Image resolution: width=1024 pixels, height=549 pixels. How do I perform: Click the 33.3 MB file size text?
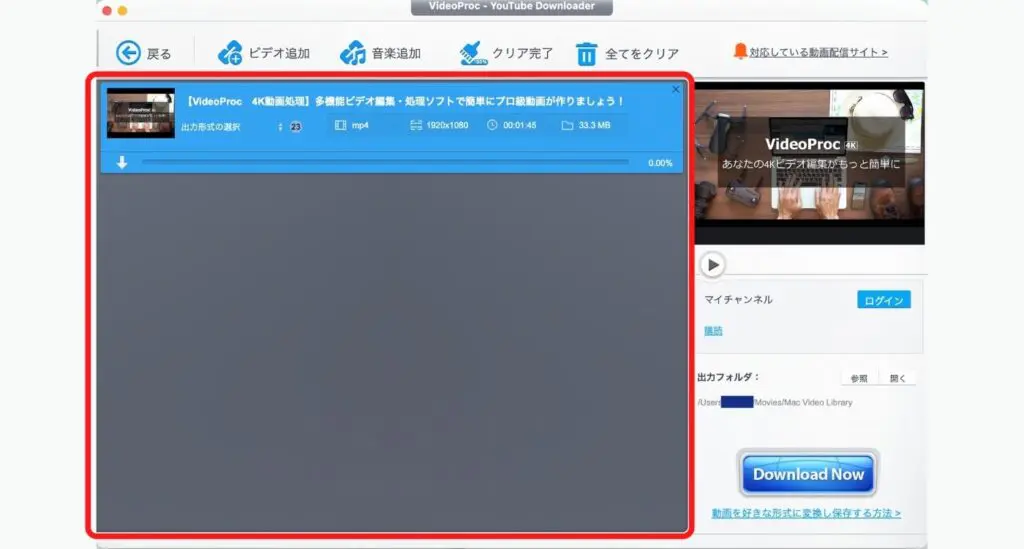coord(594,125)
